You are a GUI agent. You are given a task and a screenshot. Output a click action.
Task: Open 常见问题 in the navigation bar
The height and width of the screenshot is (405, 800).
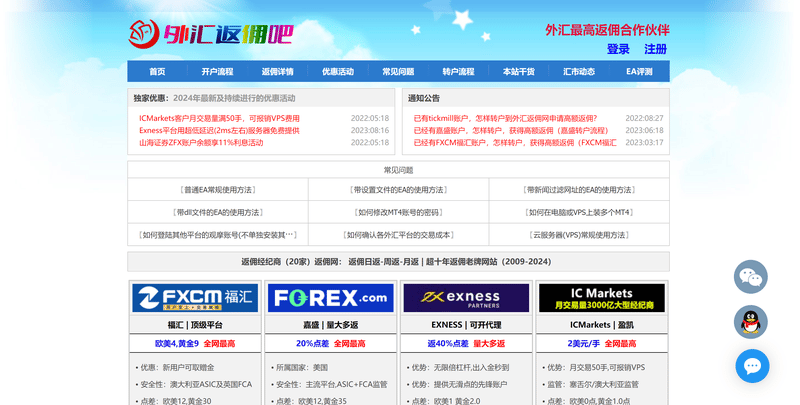click(x=398, y=71)
